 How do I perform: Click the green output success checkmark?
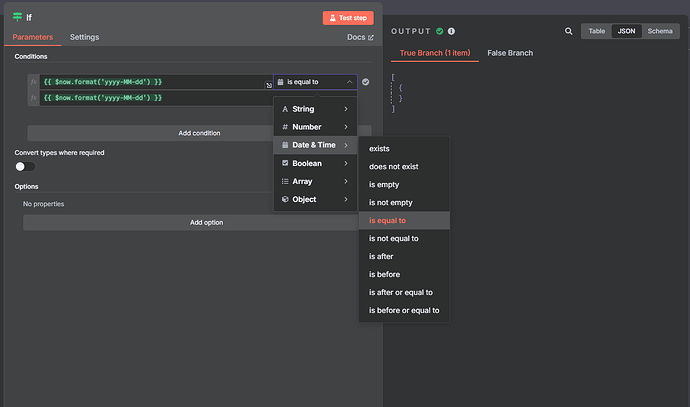[440, 31]
